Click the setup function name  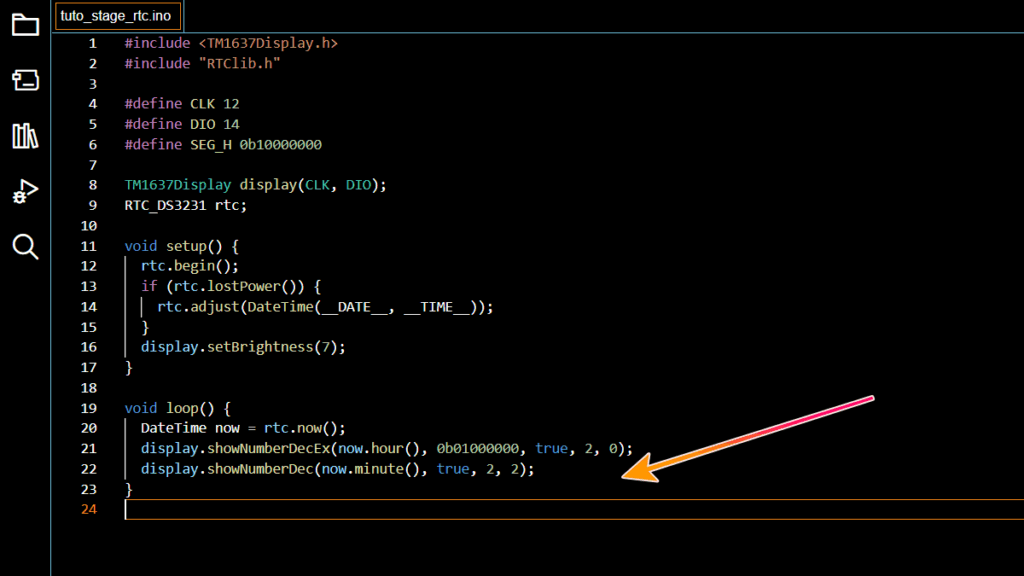pos(186,246)
